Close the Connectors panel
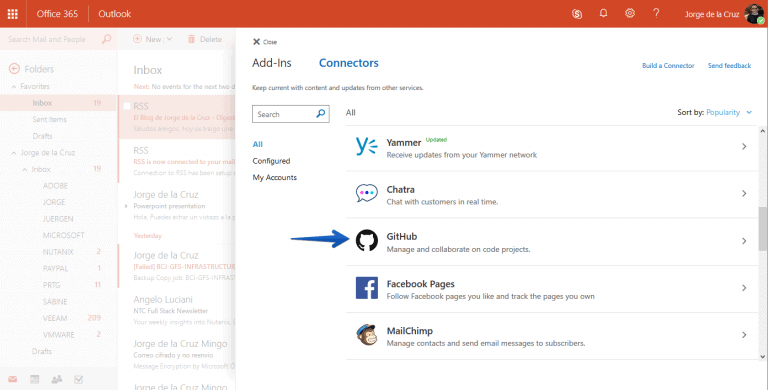The height and width of the screenshot is (390, 768). [x=264, y=42]
